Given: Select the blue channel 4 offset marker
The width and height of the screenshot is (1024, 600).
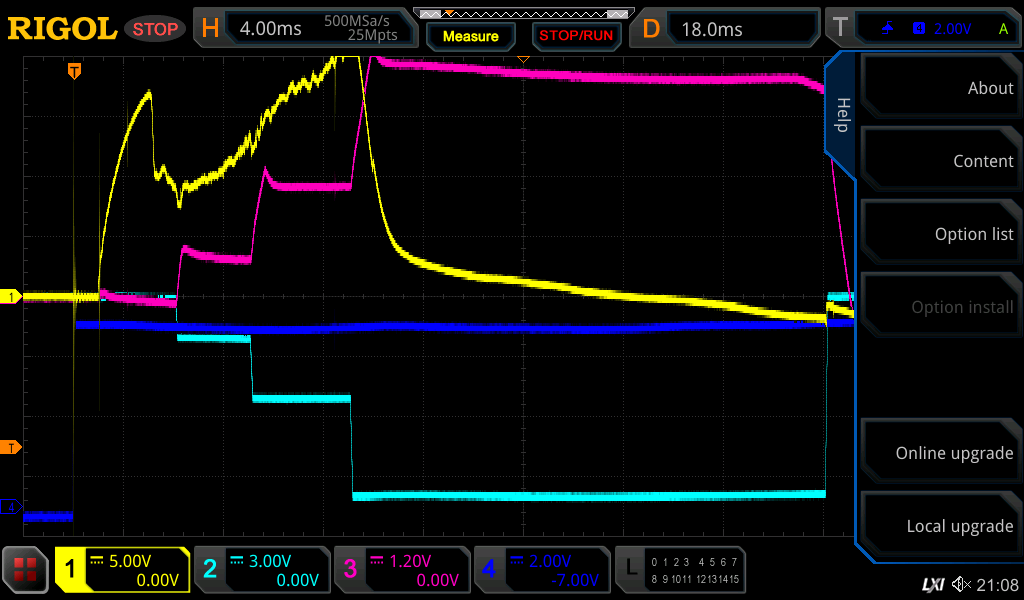Looking at the screenshot, I should 11,507.
